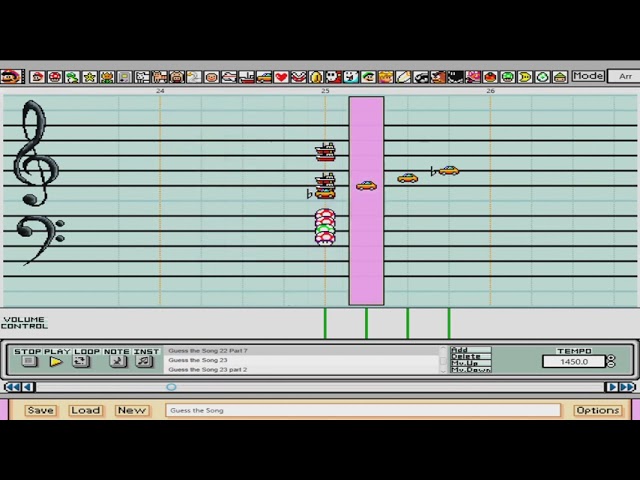Decrease tempo with lower stepper button

tap(611, 364)
